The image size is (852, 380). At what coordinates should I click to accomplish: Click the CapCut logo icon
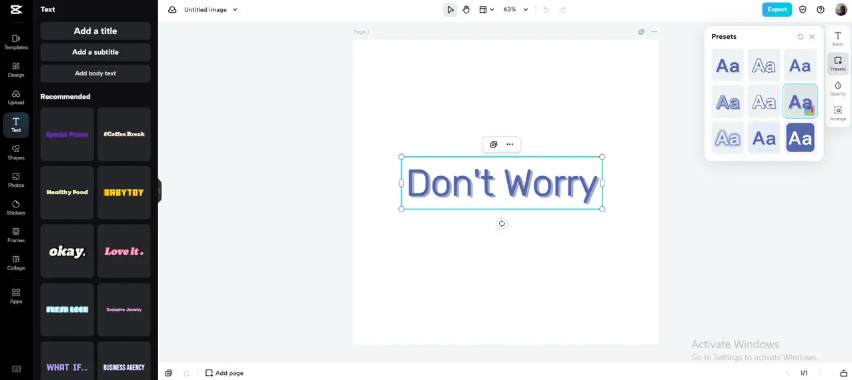[x=16, y=9]
